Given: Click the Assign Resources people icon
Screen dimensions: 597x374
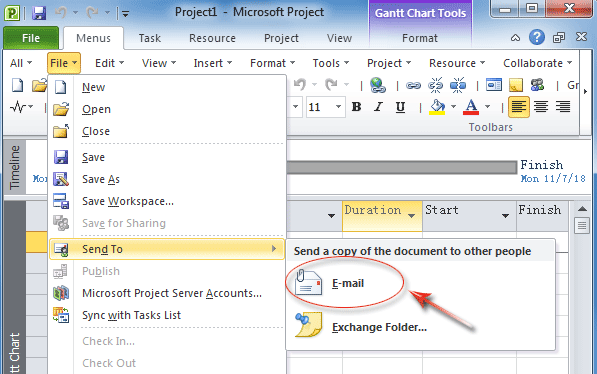Looking at the screenshot, I should [x=537, y=85].
